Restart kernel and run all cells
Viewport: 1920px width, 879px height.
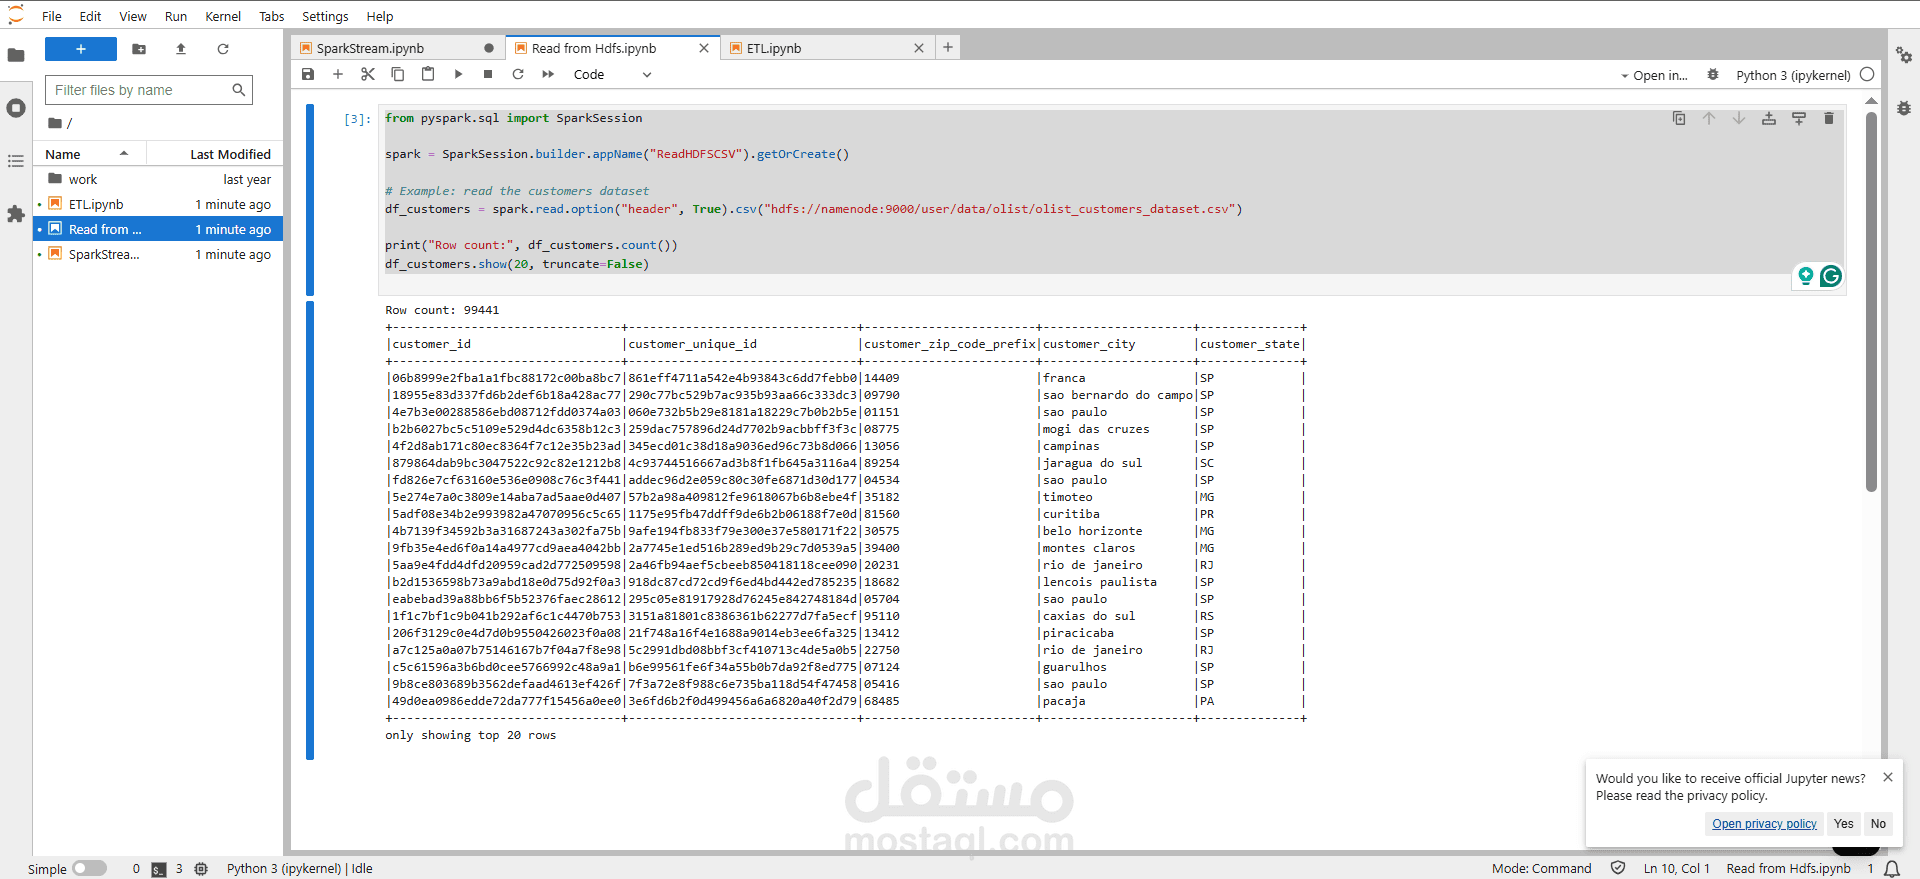coord(548,74)
